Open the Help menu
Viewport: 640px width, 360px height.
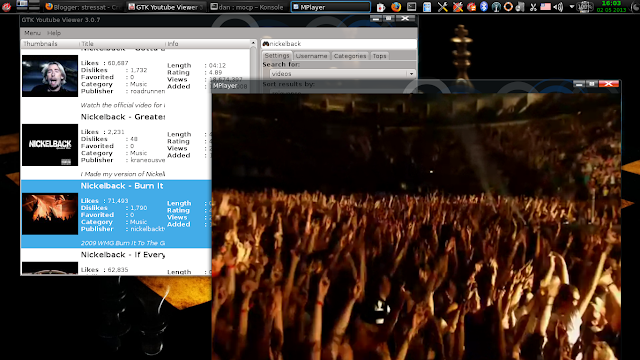point(54,33)
